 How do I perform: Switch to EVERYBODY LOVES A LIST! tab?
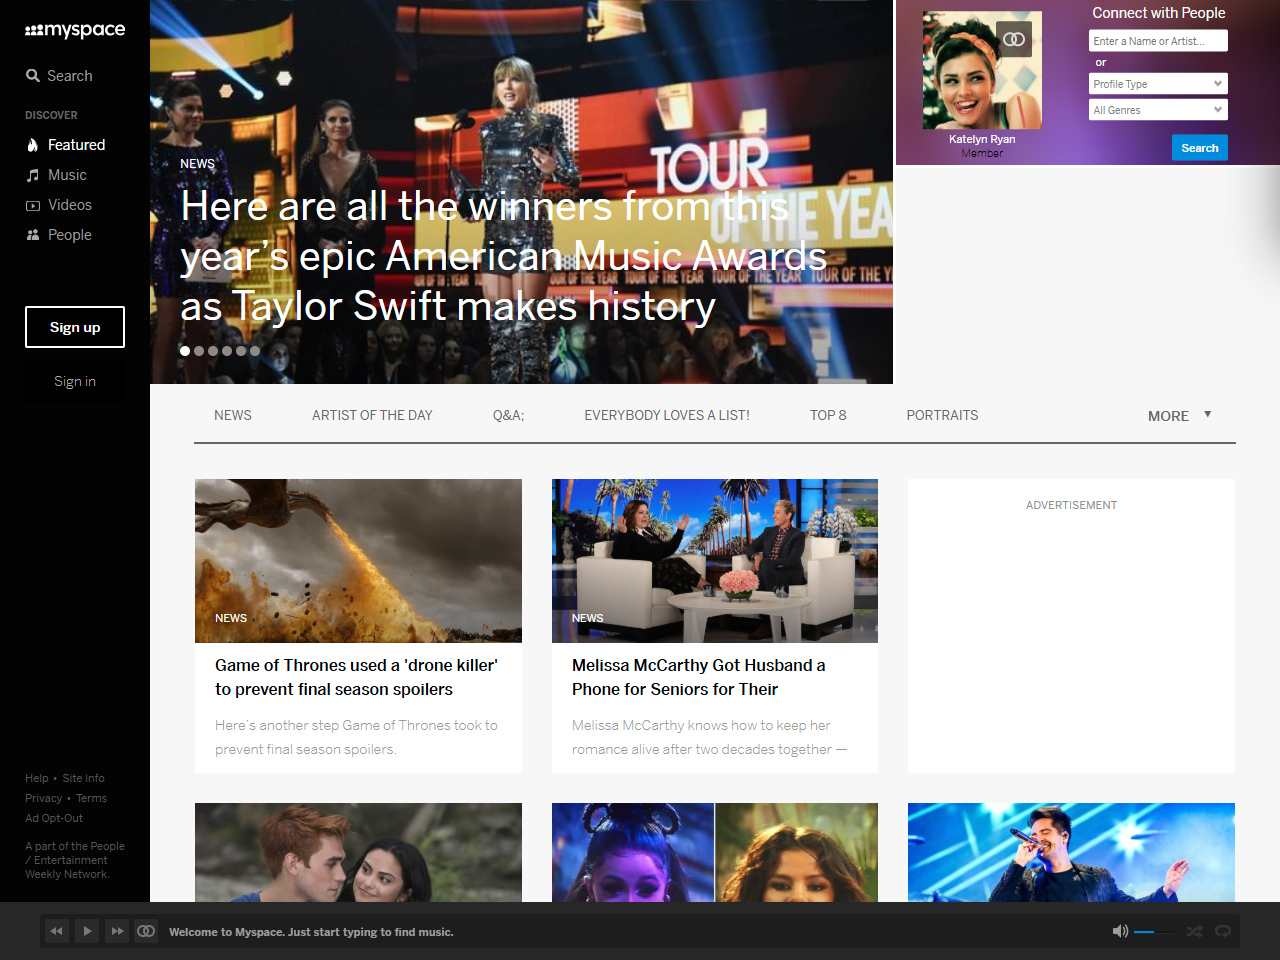point(667,415)
